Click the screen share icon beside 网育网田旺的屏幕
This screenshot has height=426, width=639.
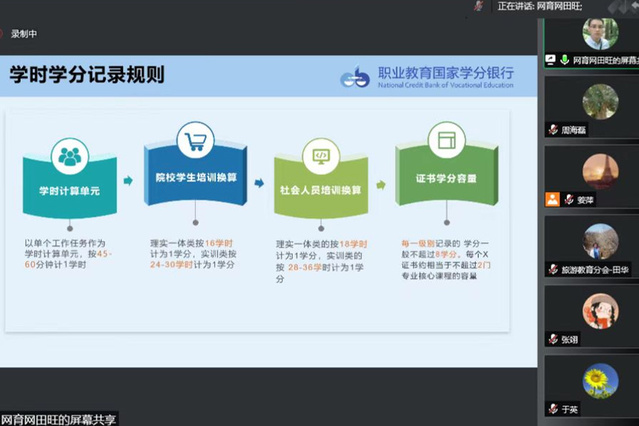pyautogui.click(x=551, y=60)
